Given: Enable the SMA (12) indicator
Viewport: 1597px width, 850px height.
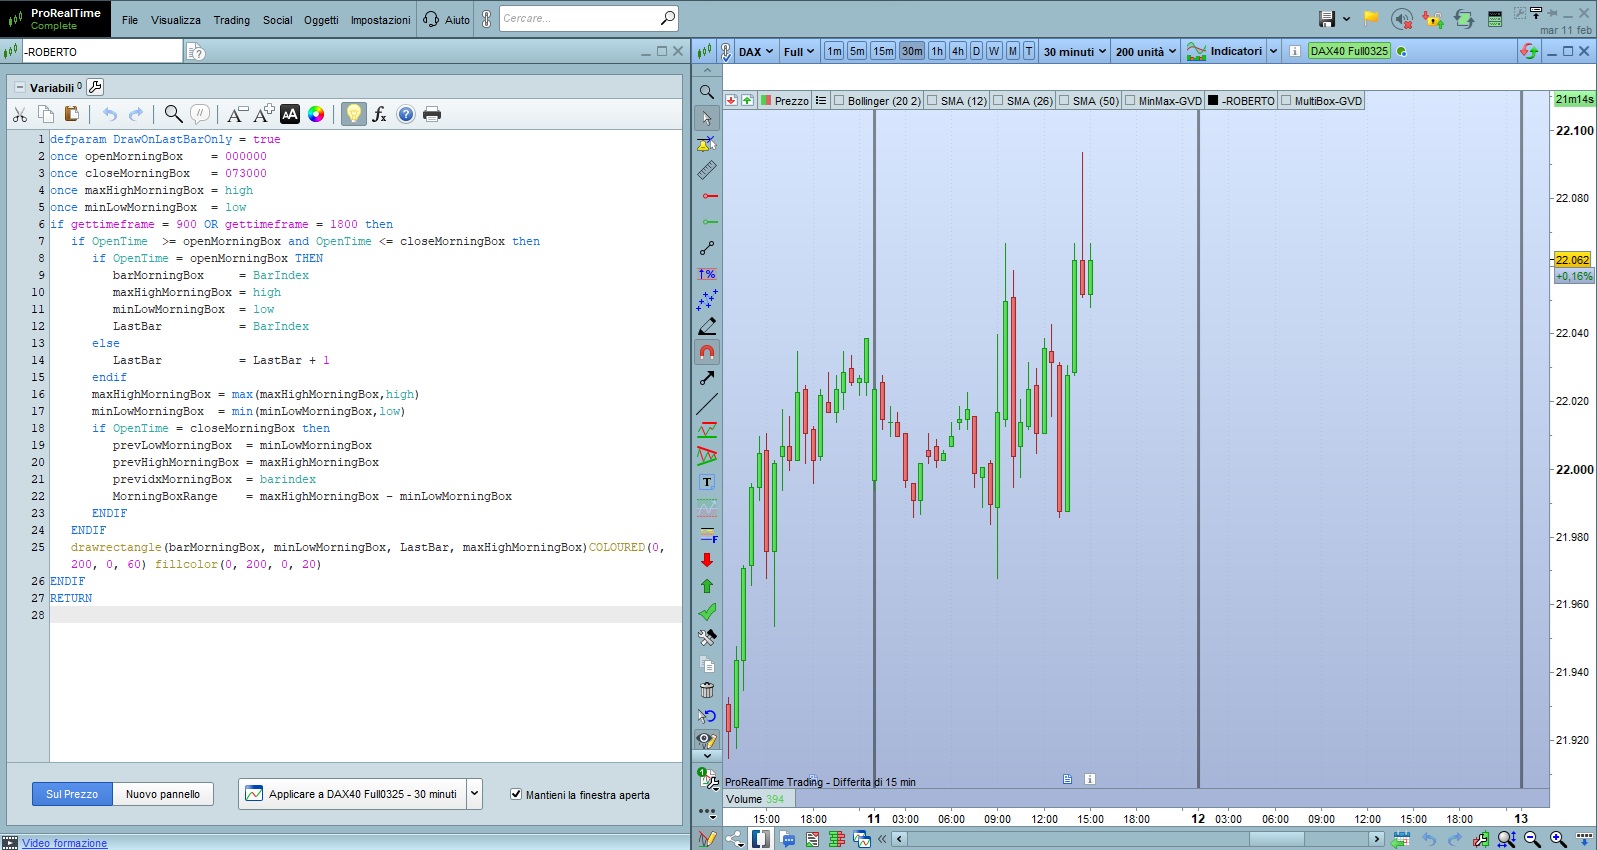Looking at the screenshot, I should (932, 101).
